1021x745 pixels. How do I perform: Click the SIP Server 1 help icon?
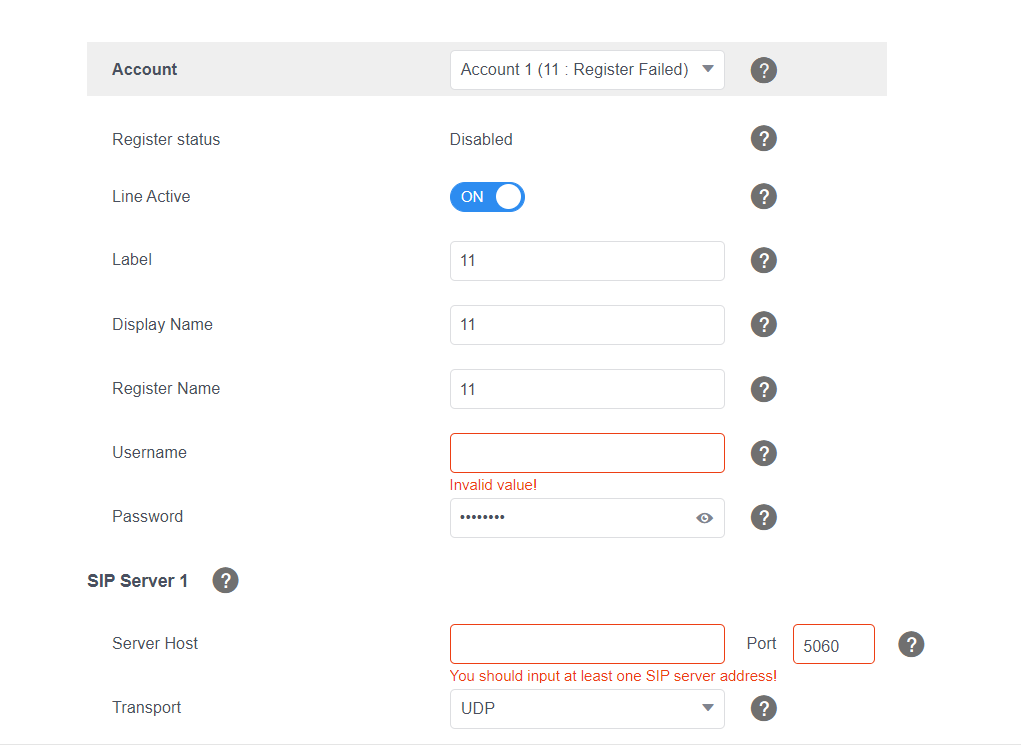click(225, 580)
